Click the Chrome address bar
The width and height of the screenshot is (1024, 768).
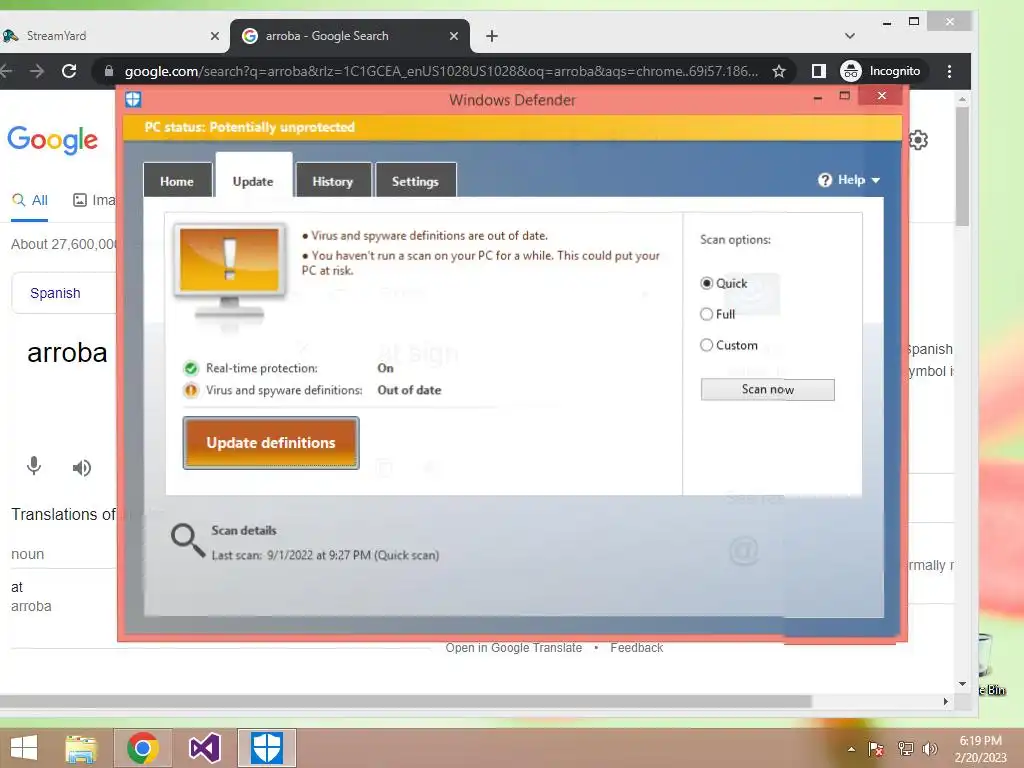click(441, 71)
